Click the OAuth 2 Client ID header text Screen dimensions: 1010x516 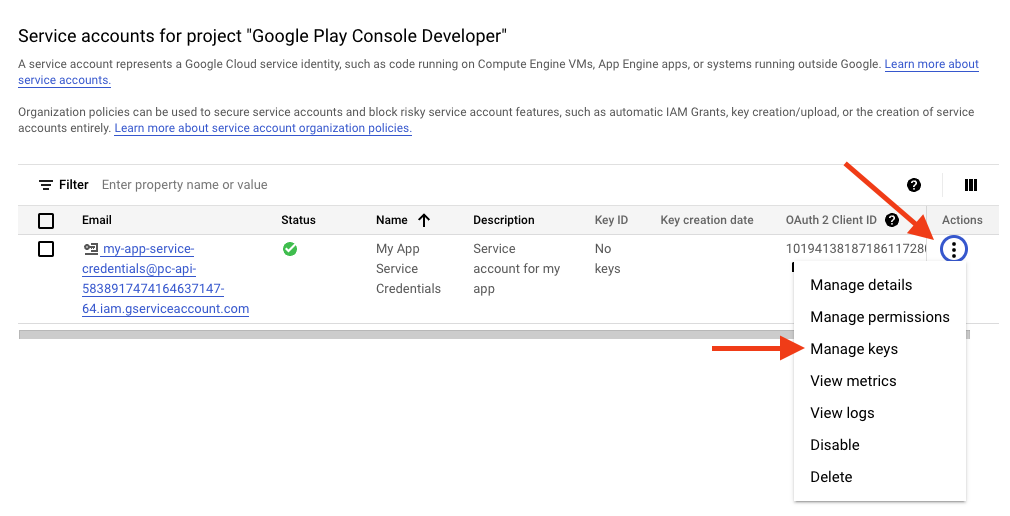[x=831, y=220]
